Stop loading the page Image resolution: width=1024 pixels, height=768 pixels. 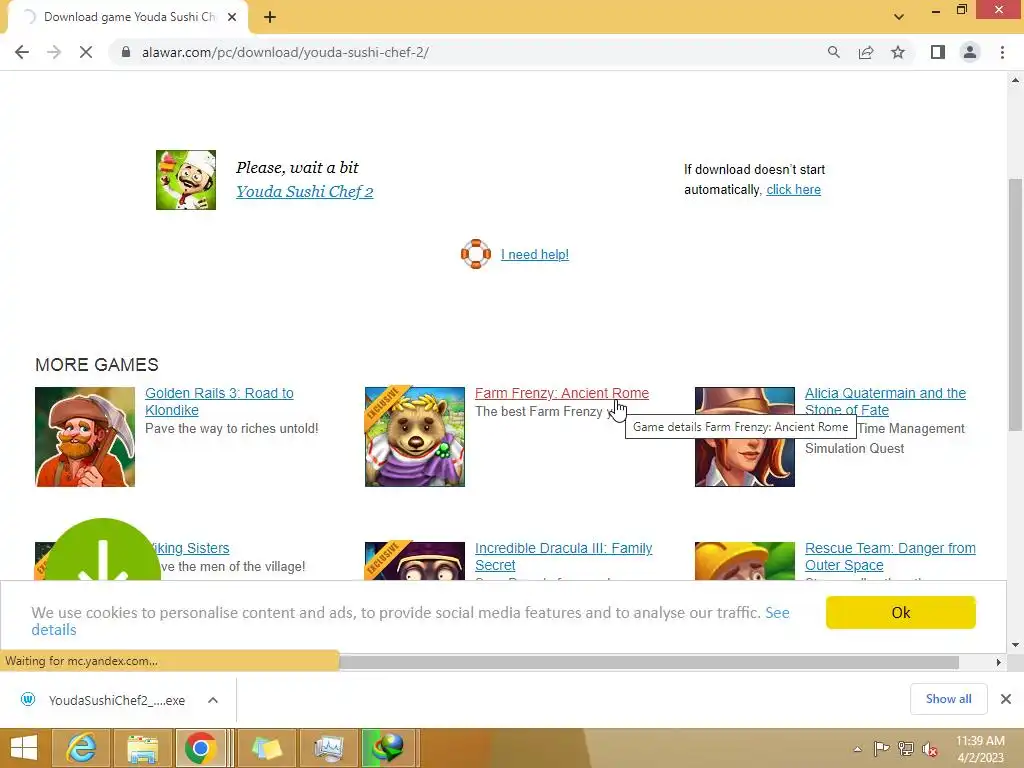coord(86,52)
